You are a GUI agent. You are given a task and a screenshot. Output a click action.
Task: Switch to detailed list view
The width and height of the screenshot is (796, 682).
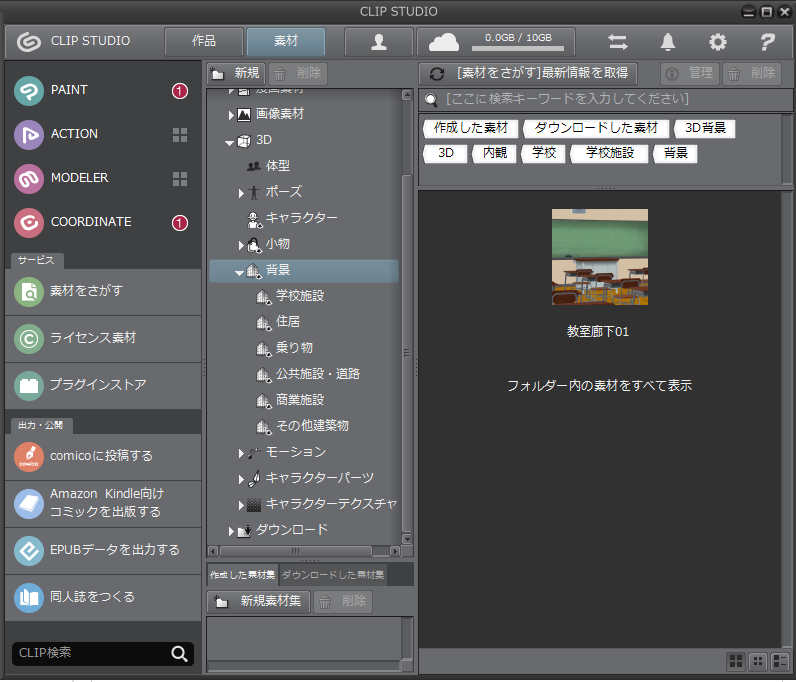coord(780,661)
